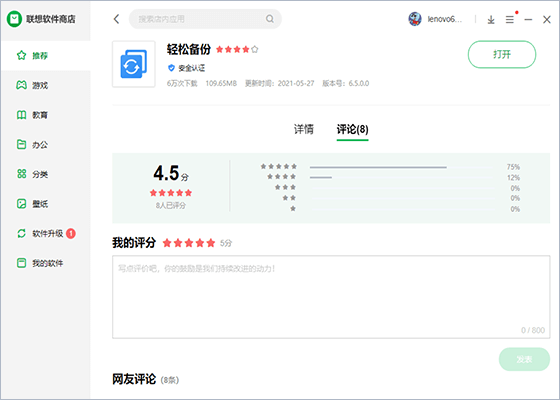Open the 分类 grid icon
This screenshot has width=560, height=400.
coord(21,174)
